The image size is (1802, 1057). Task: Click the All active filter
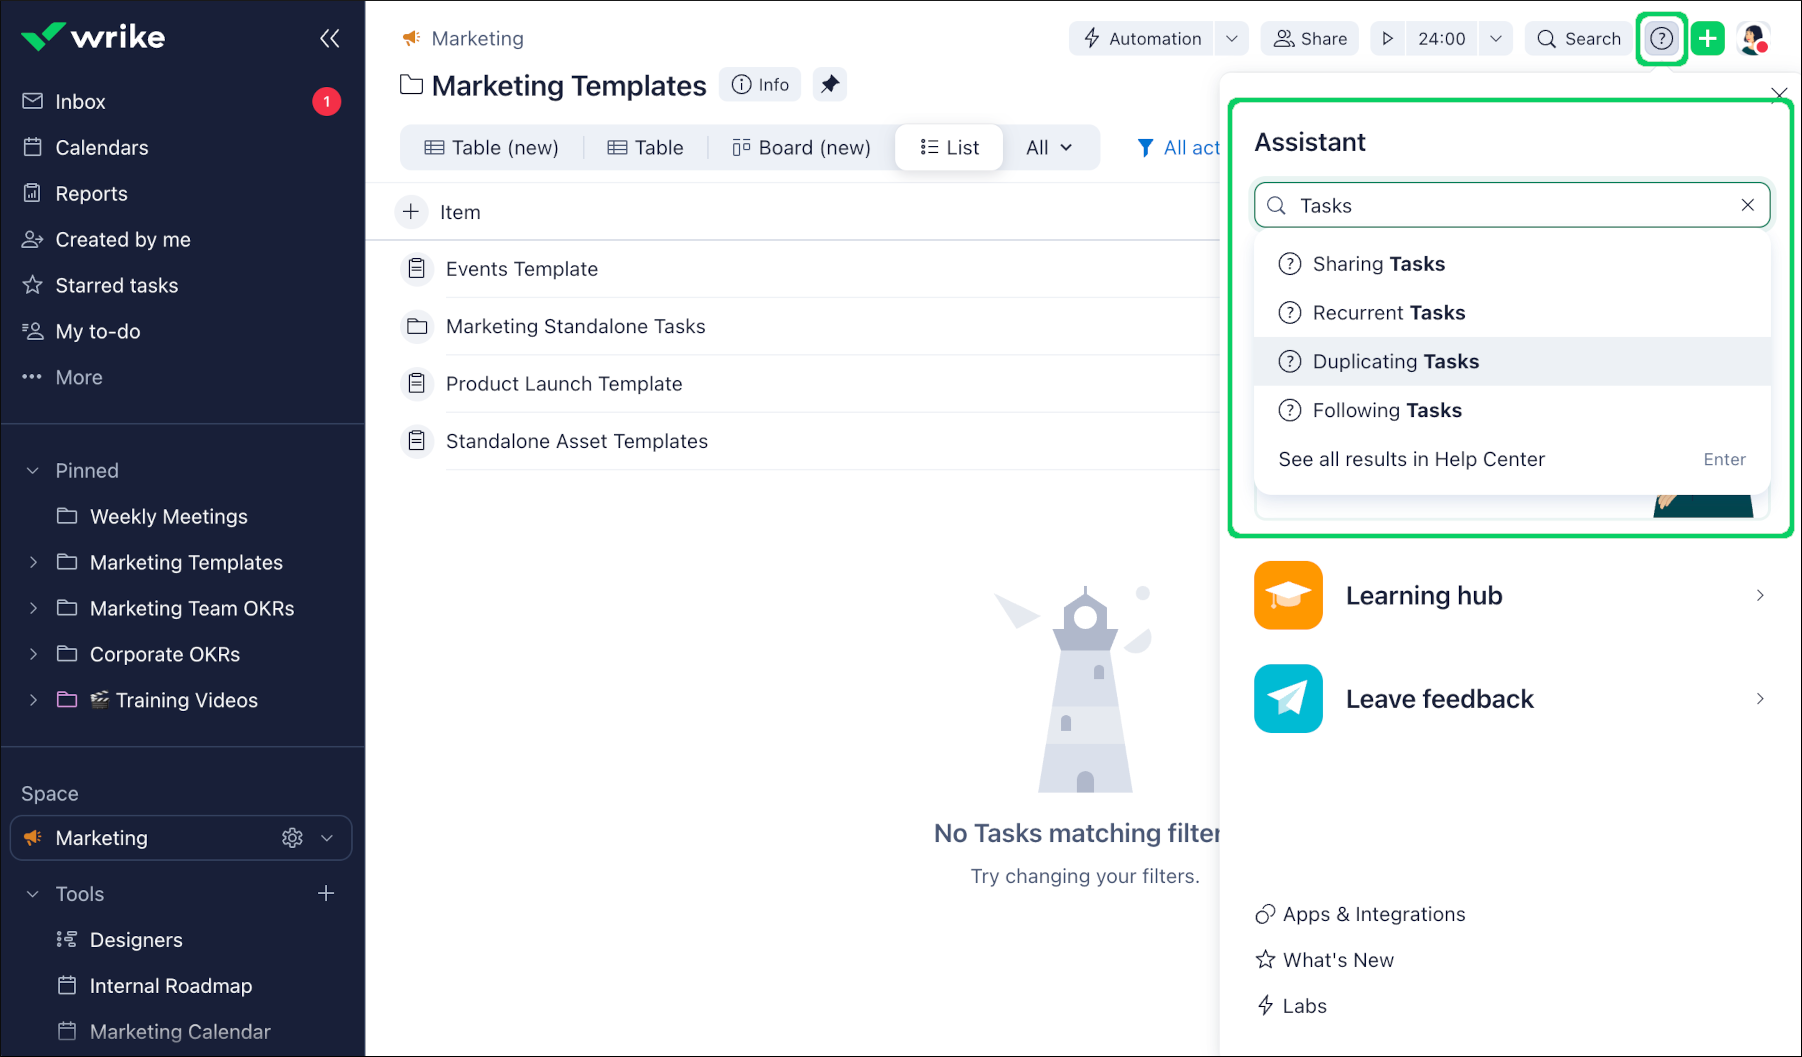point(1178,148)
